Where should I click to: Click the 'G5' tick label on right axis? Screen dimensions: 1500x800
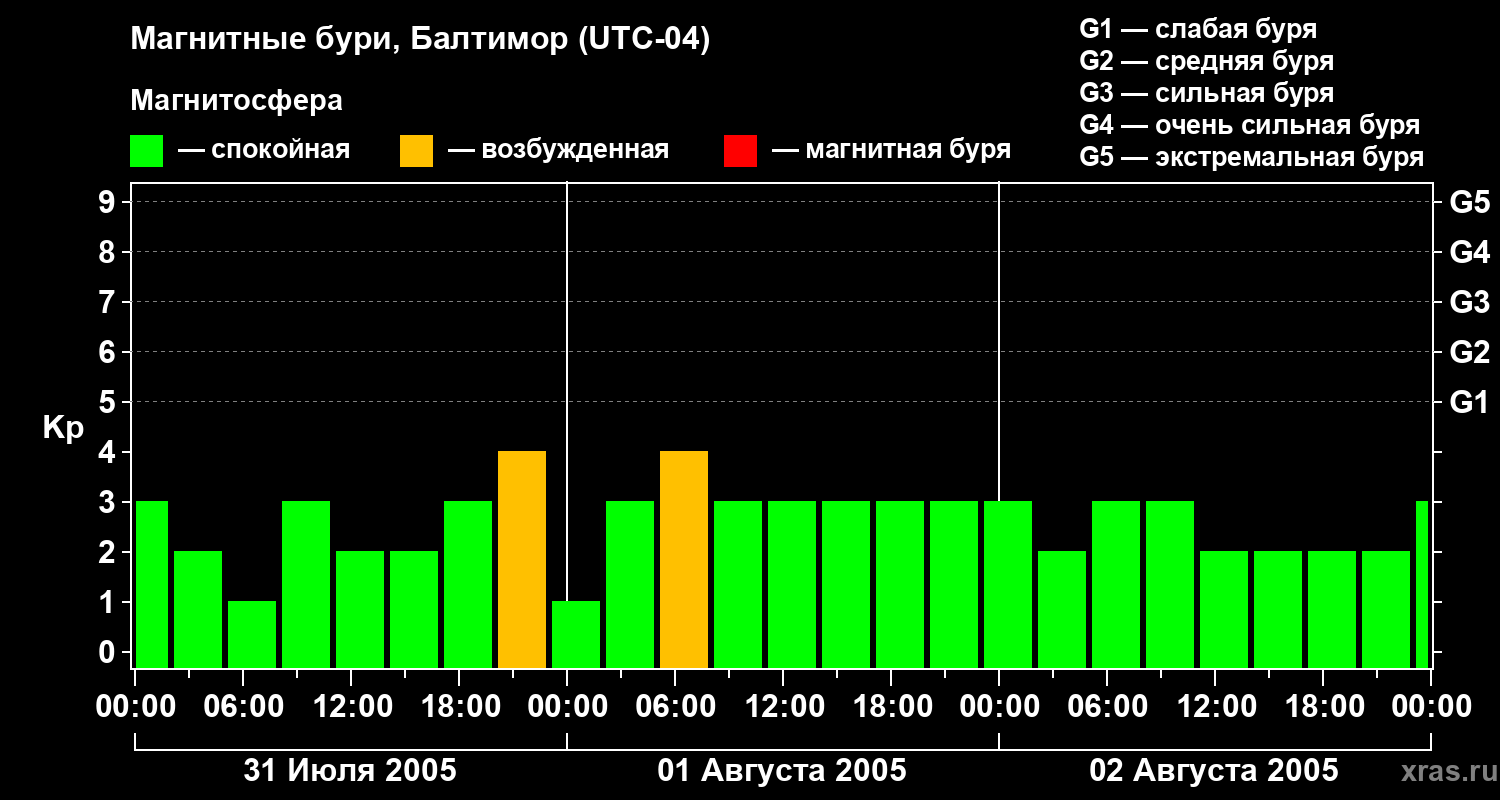coord(1469,202)
